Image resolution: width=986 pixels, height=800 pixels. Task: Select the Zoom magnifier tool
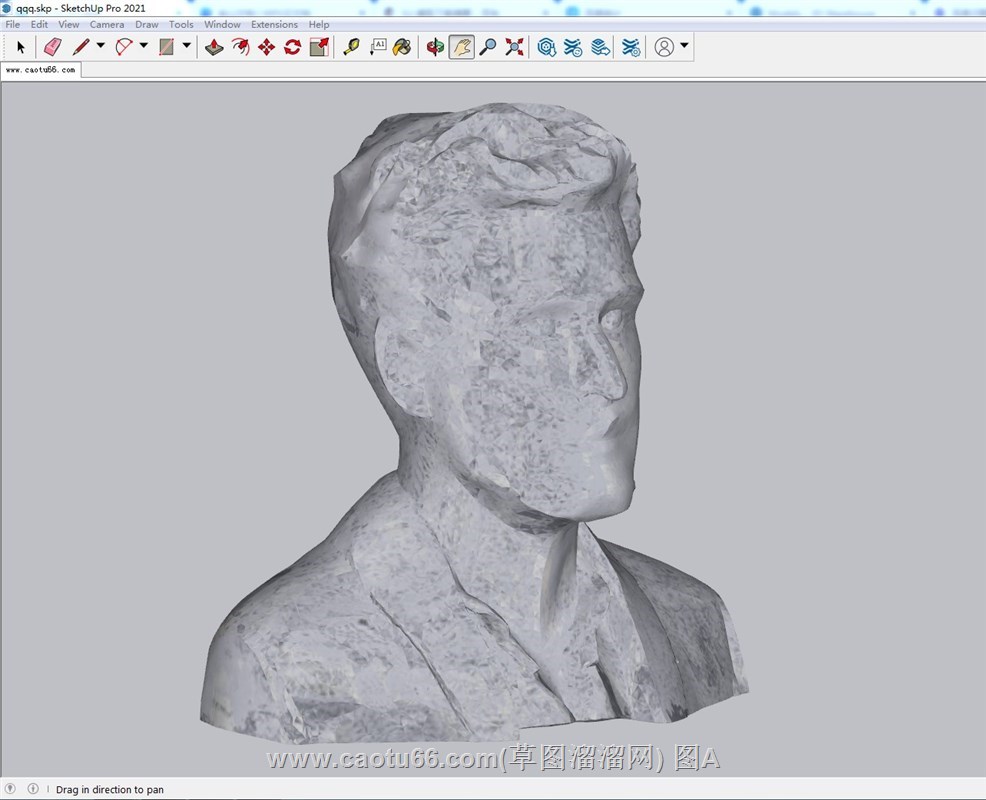tap(488, 47)
